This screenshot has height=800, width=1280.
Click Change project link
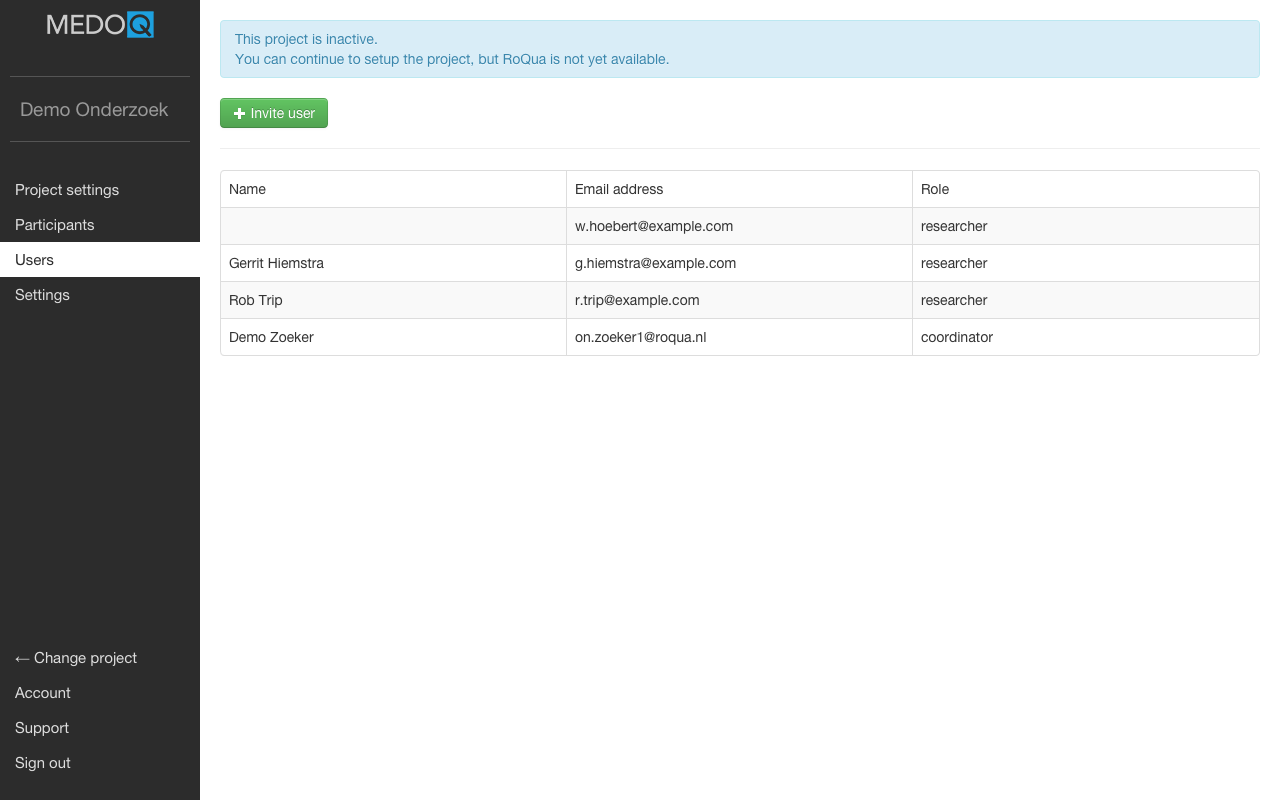tap(76, 658)
